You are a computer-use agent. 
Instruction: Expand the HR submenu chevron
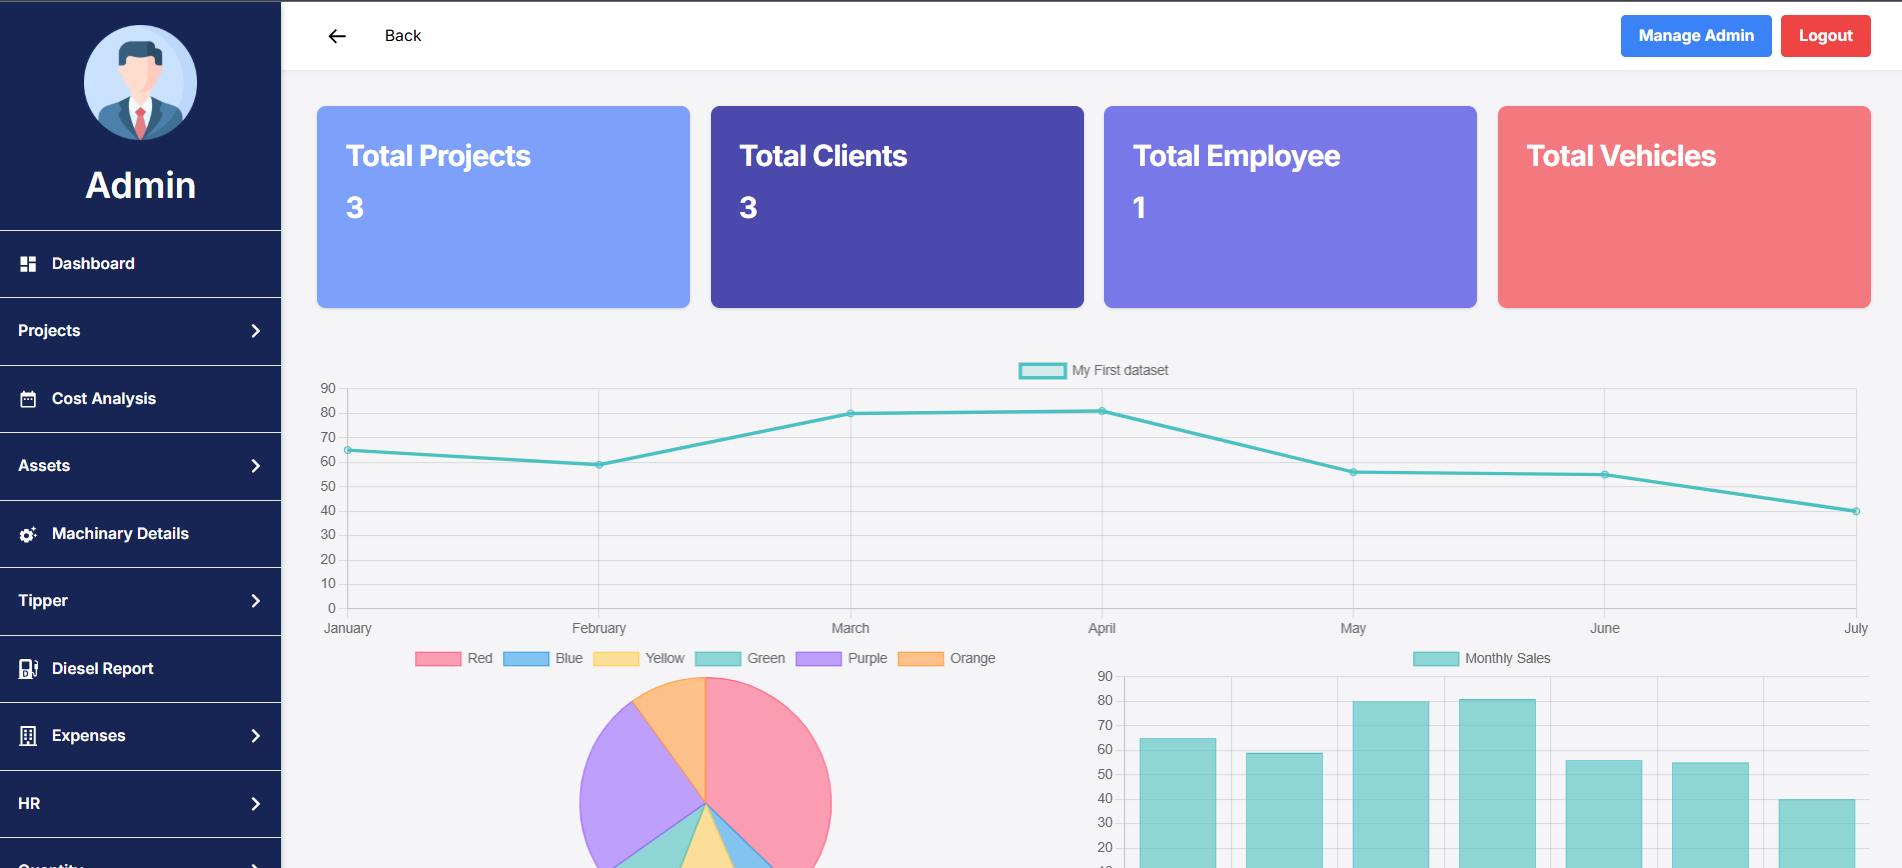click(x=255, y=804)
